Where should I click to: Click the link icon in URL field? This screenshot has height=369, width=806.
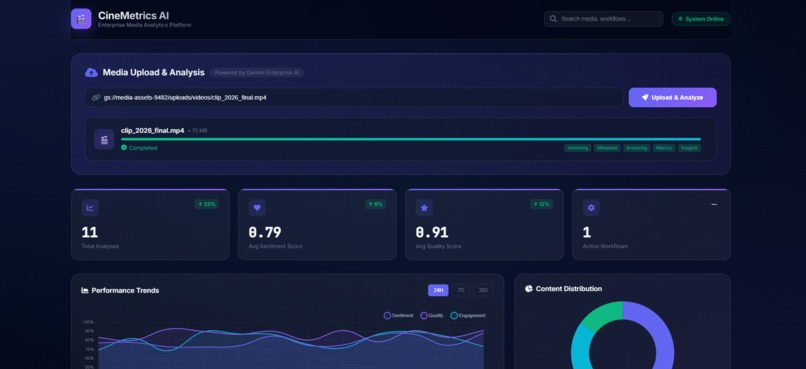click(96, 97)
